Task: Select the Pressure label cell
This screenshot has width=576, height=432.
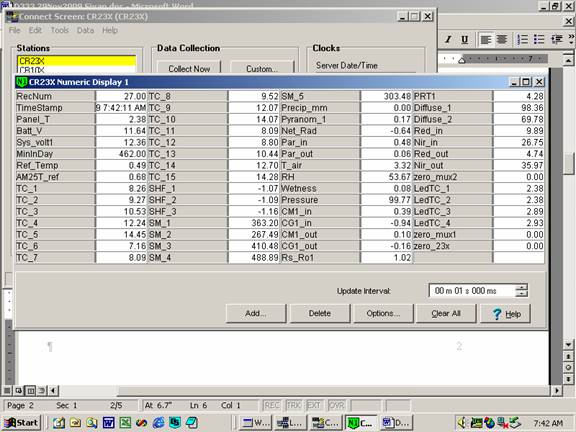Action: [320, 200]
